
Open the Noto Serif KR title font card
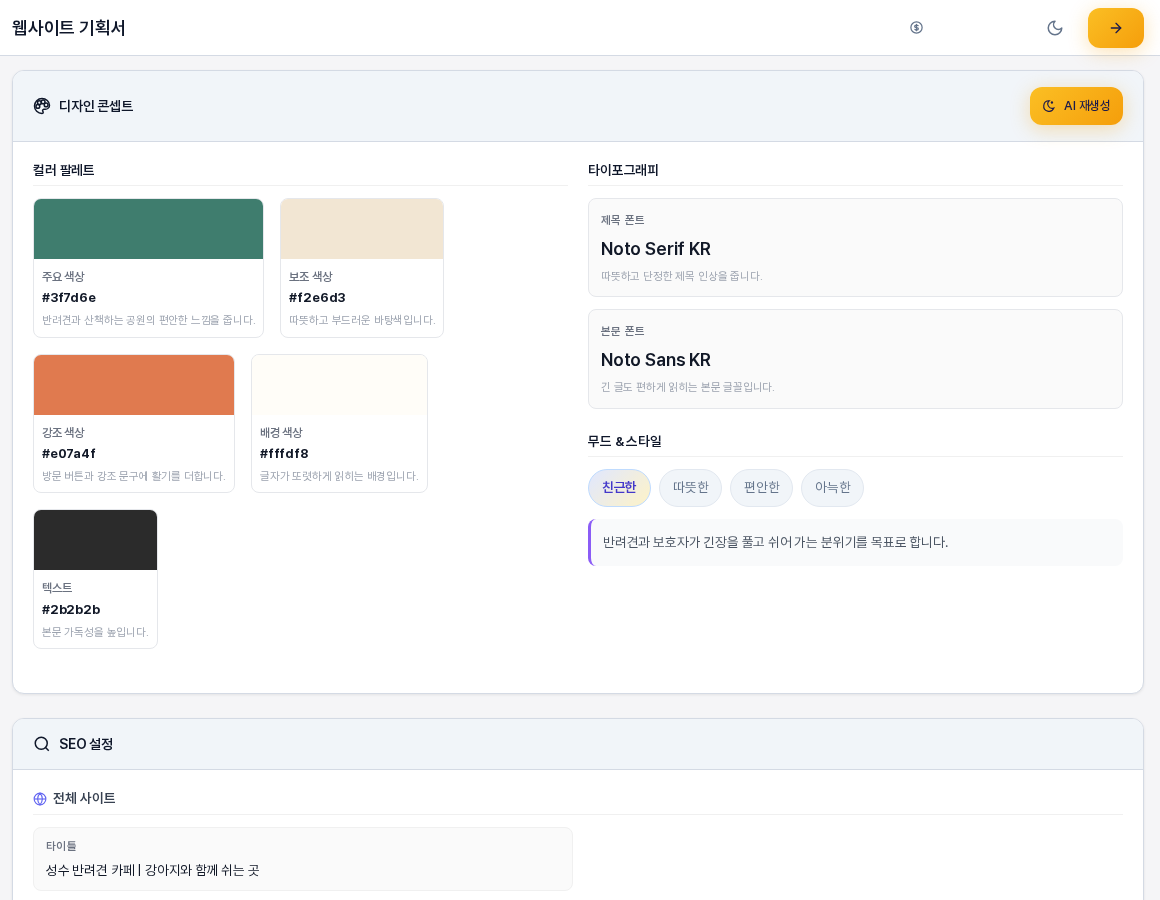pos(855,247)
